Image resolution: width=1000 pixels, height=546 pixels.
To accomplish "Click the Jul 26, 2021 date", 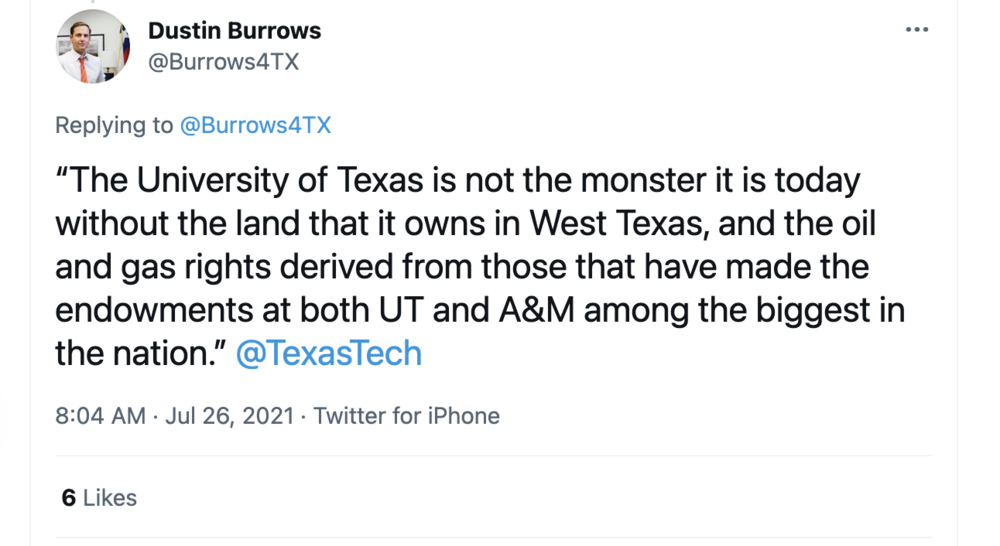I will [229, 416].
